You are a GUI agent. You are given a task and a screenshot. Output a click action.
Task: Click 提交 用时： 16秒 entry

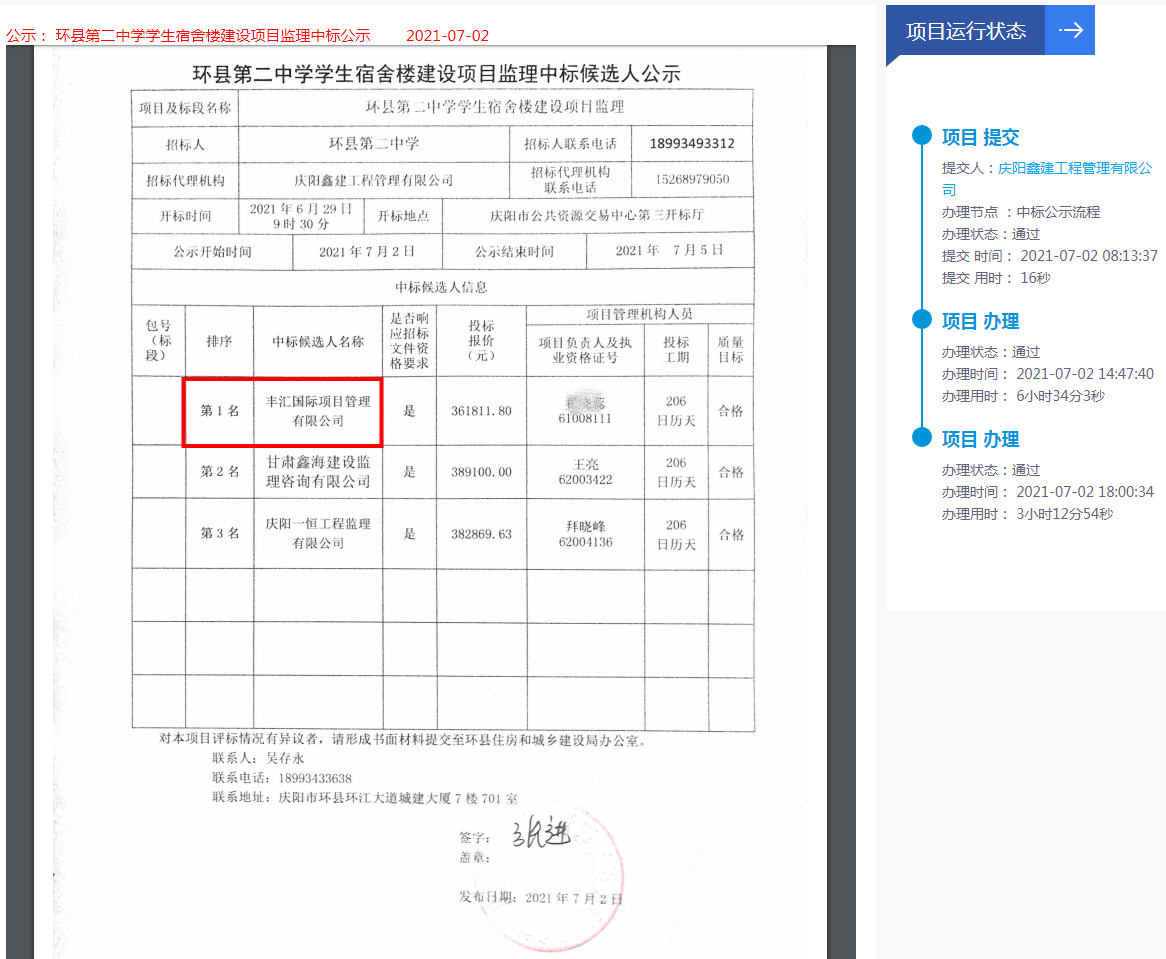(996, 278)
